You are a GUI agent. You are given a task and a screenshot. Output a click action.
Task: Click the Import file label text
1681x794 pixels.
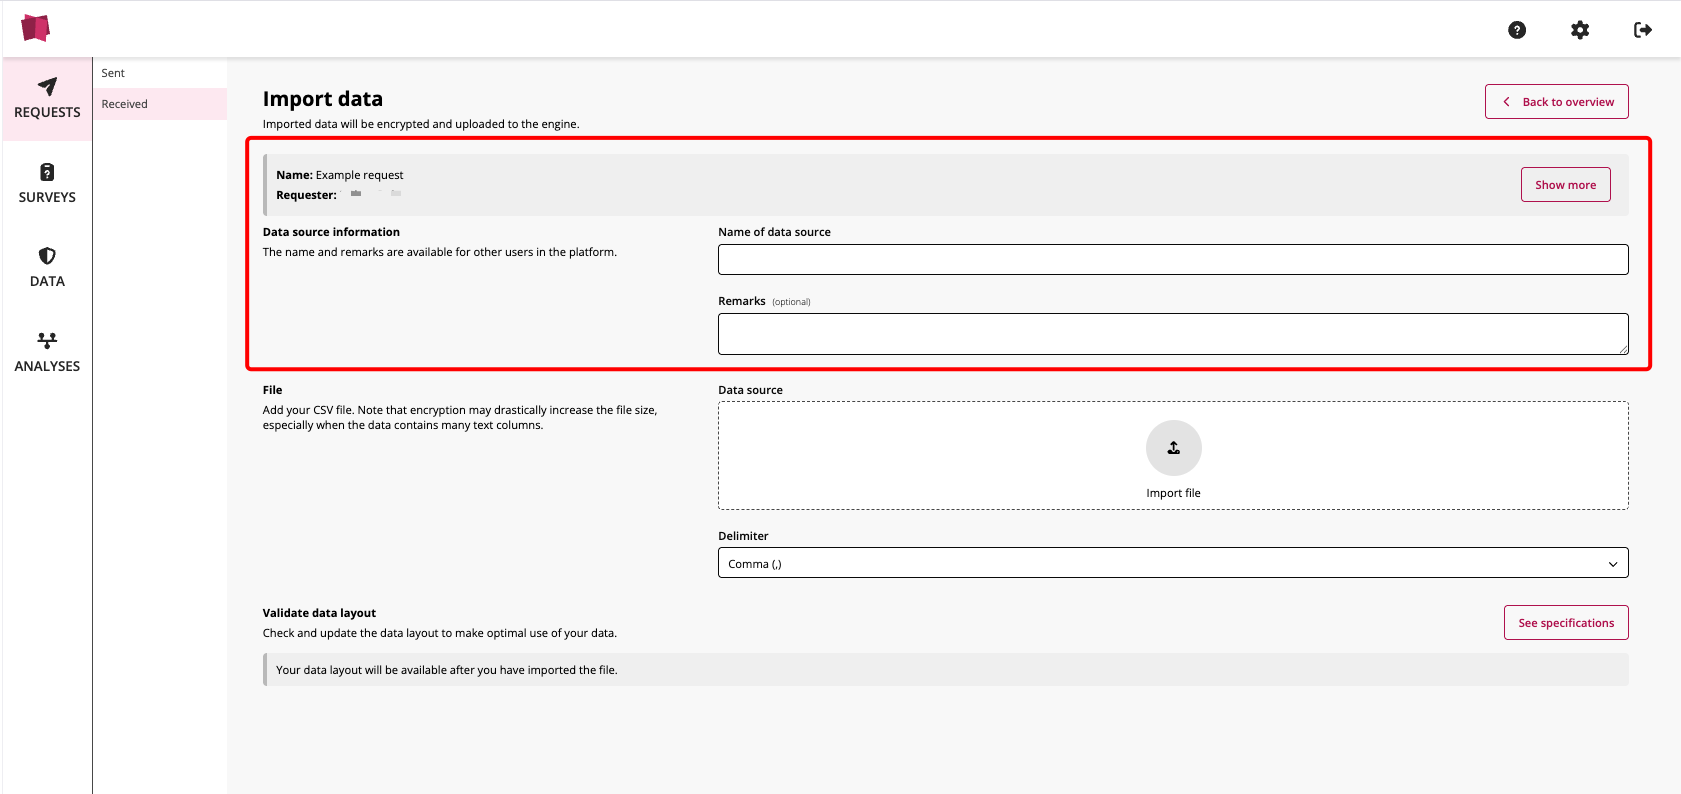[1173, 493]
